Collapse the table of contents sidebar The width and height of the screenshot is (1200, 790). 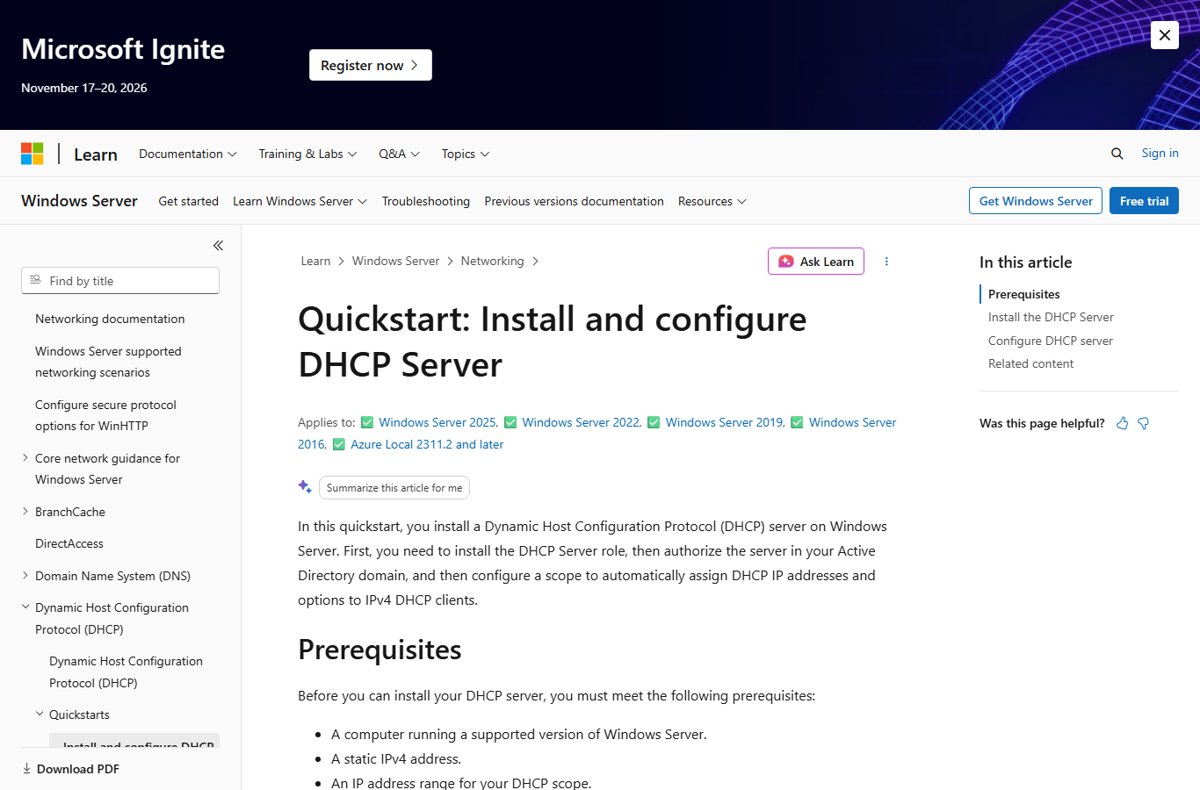[x=218, y=245]
